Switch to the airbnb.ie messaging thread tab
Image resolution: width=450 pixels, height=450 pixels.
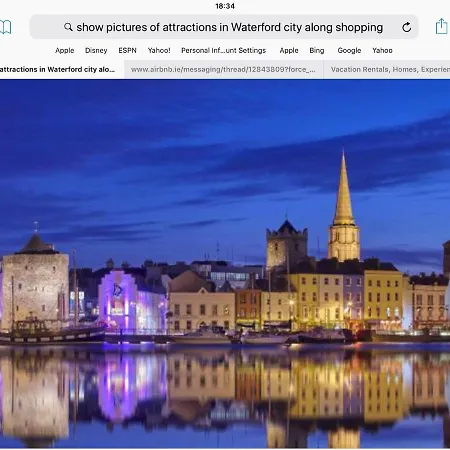(x=223, y=69)
